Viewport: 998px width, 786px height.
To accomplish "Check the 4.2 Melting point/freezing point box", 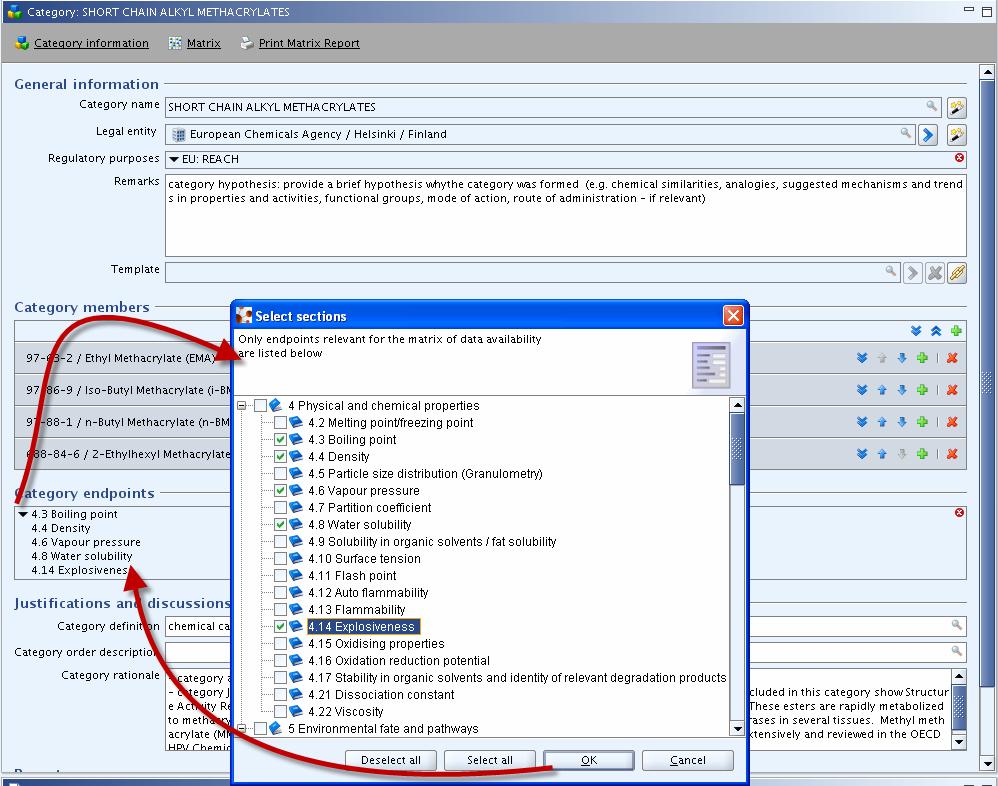I will point(280,423).
